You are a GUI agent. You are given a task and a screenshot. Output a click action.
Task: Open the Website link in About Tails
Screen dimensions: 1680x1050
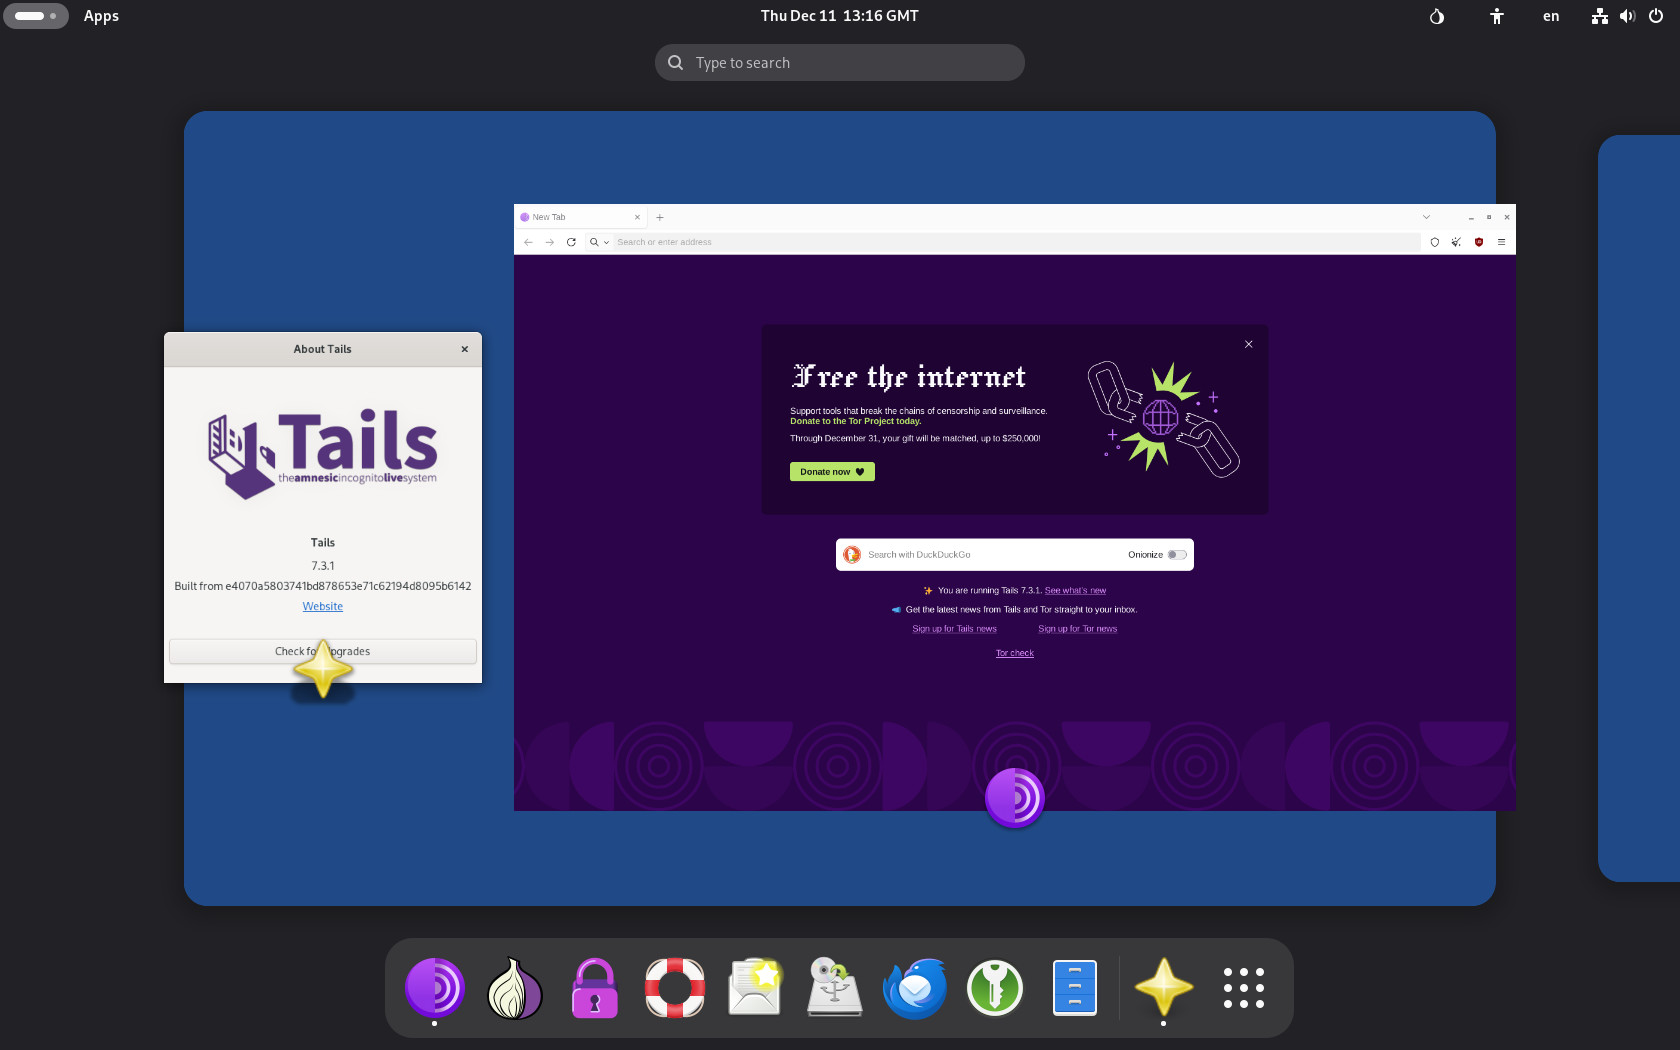322,606
